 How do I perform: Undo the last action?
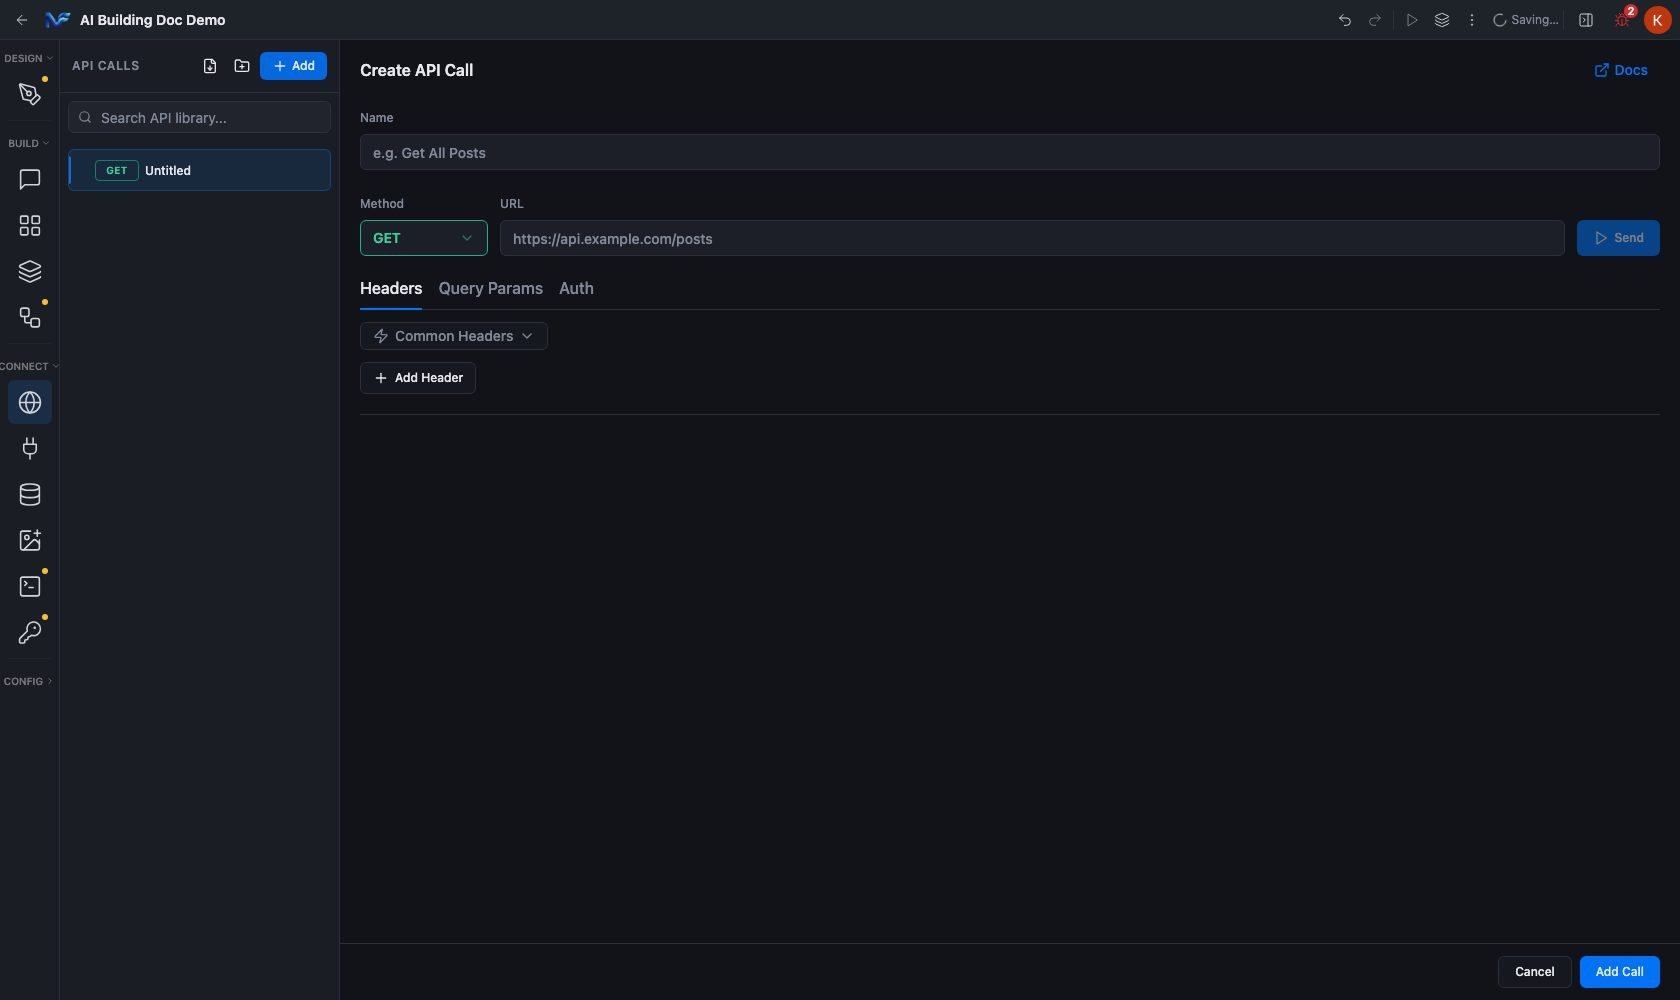click(1344, 20)
